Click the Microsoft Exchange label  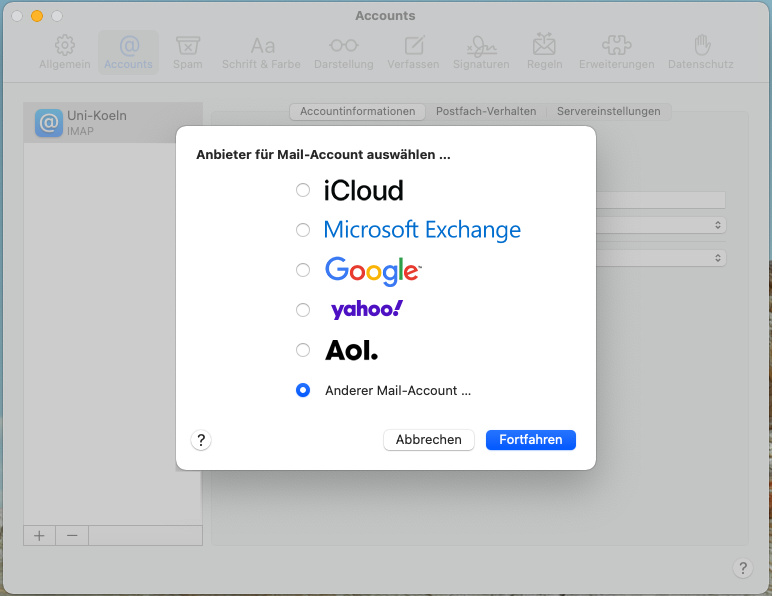tap(422, 230)
